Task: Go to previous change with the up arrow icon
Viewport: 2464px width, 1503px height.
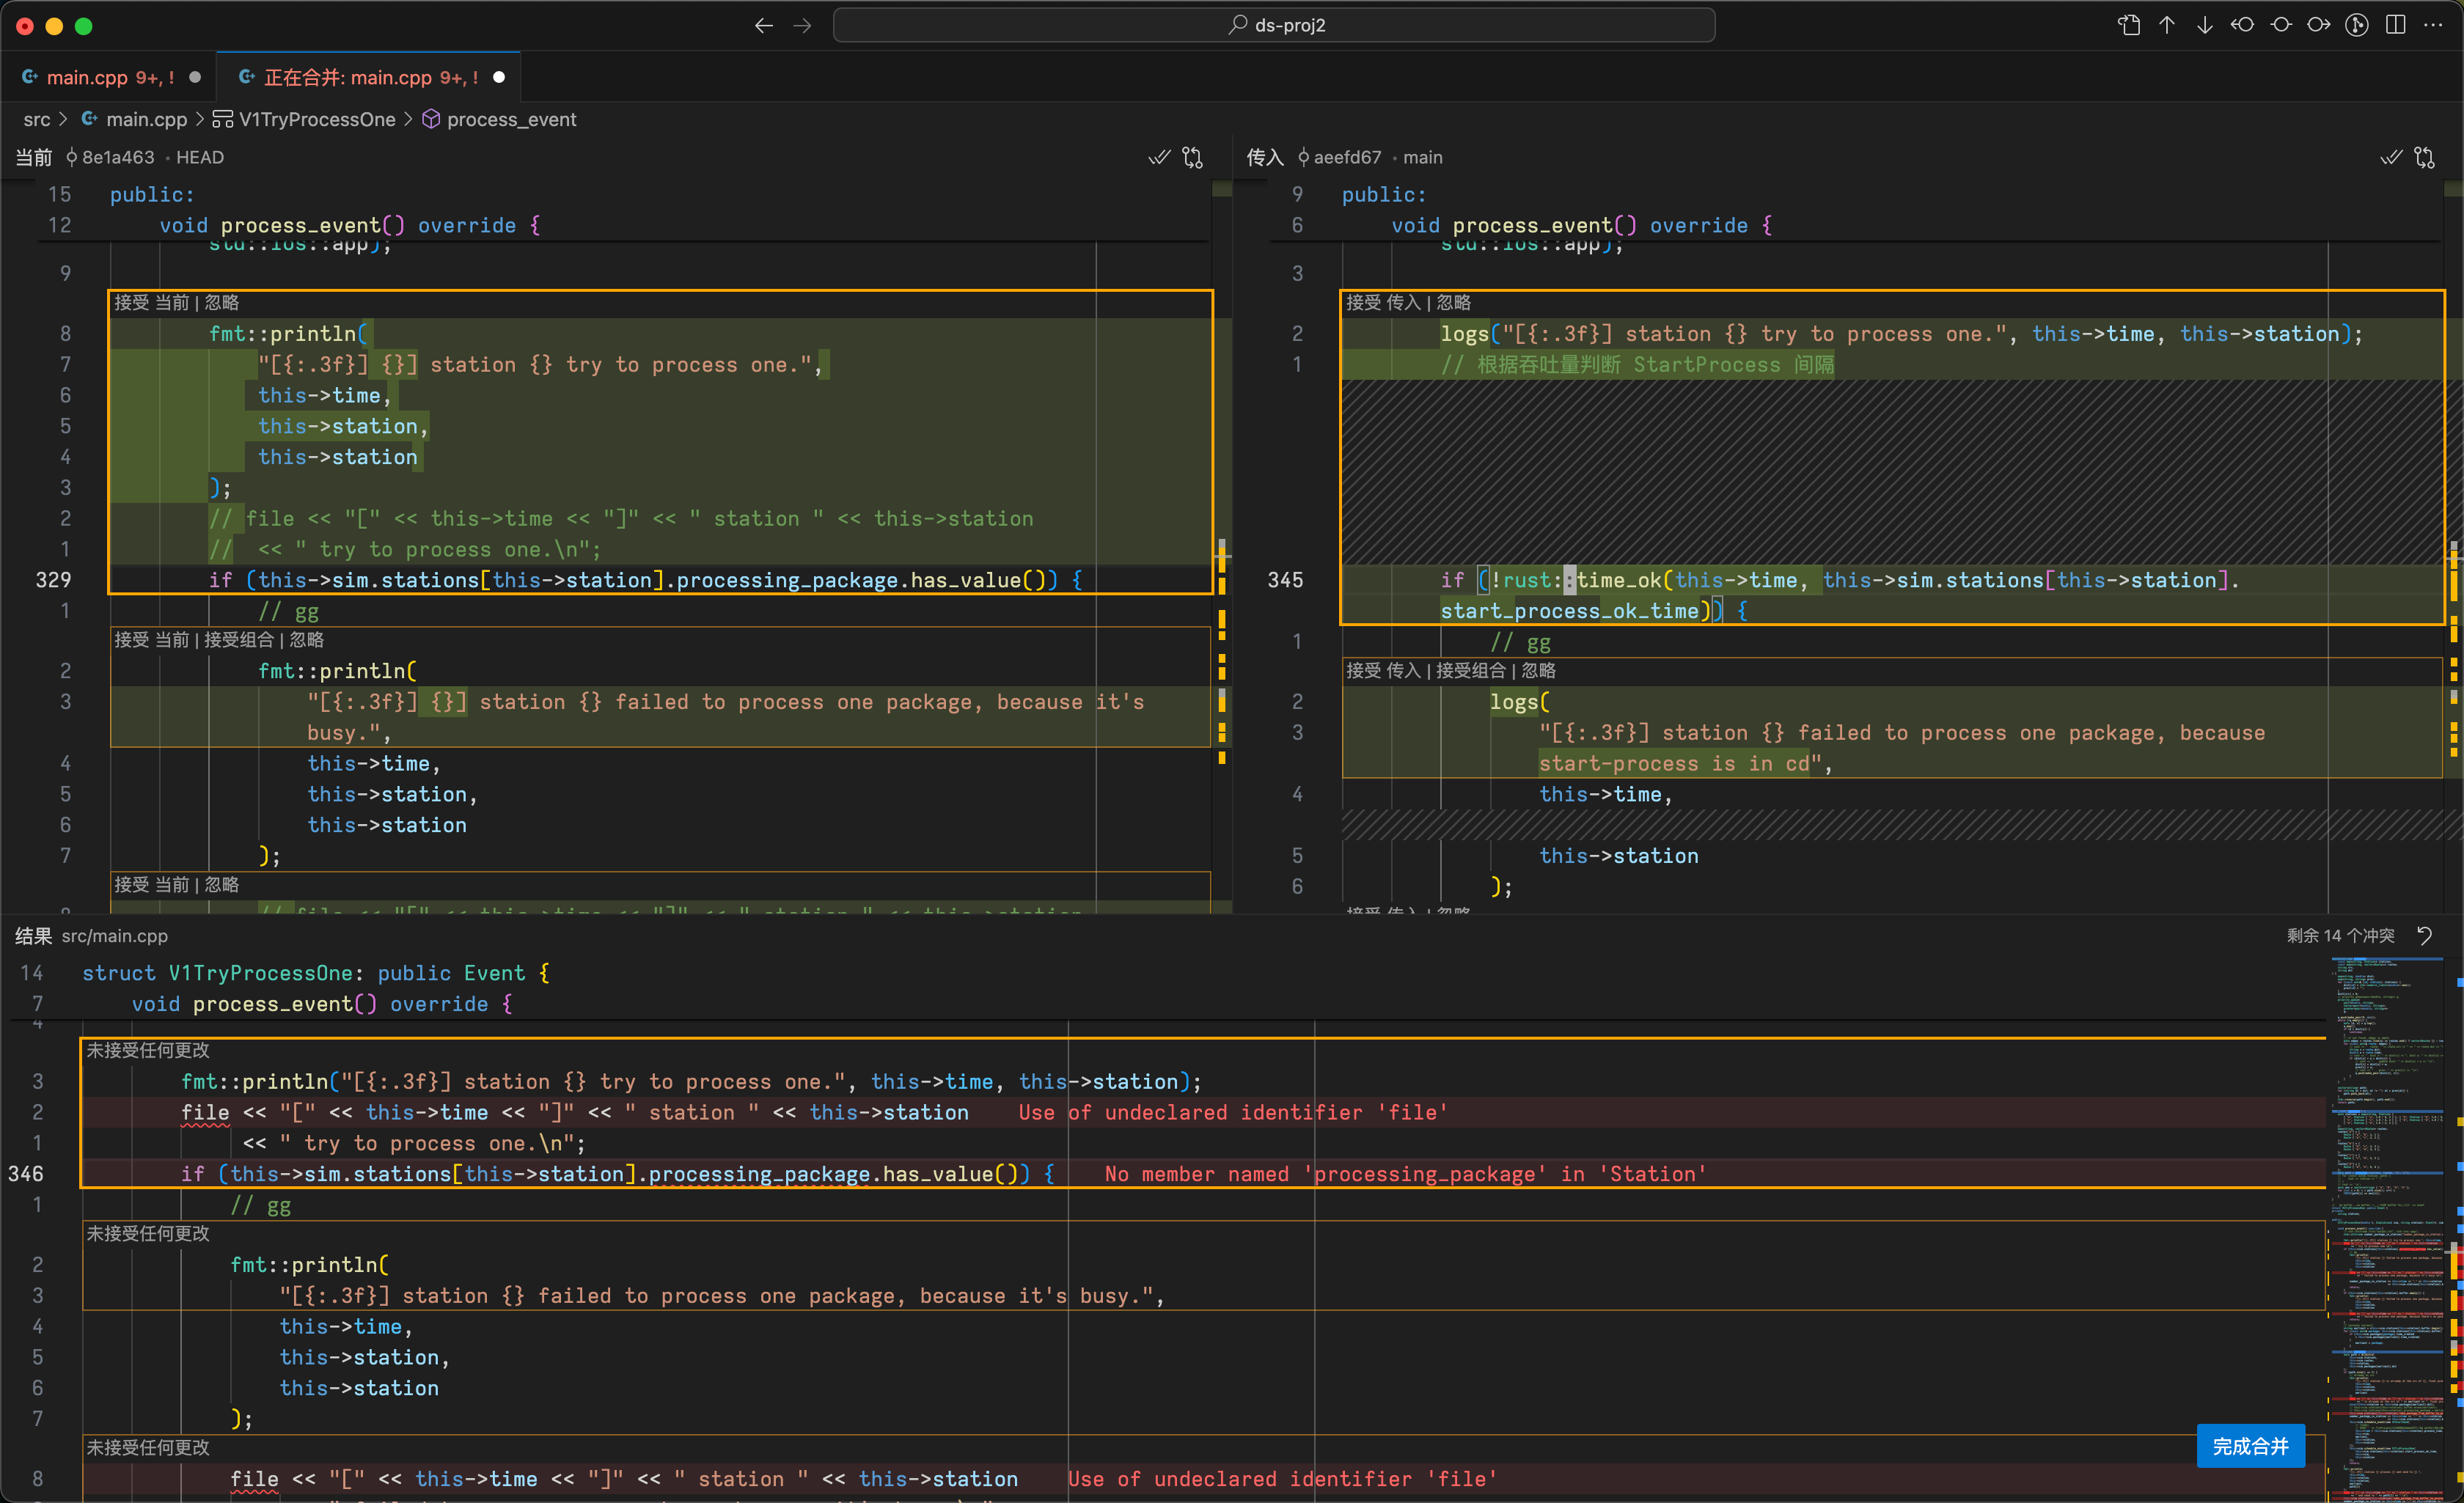Action: click(2167, 25)
